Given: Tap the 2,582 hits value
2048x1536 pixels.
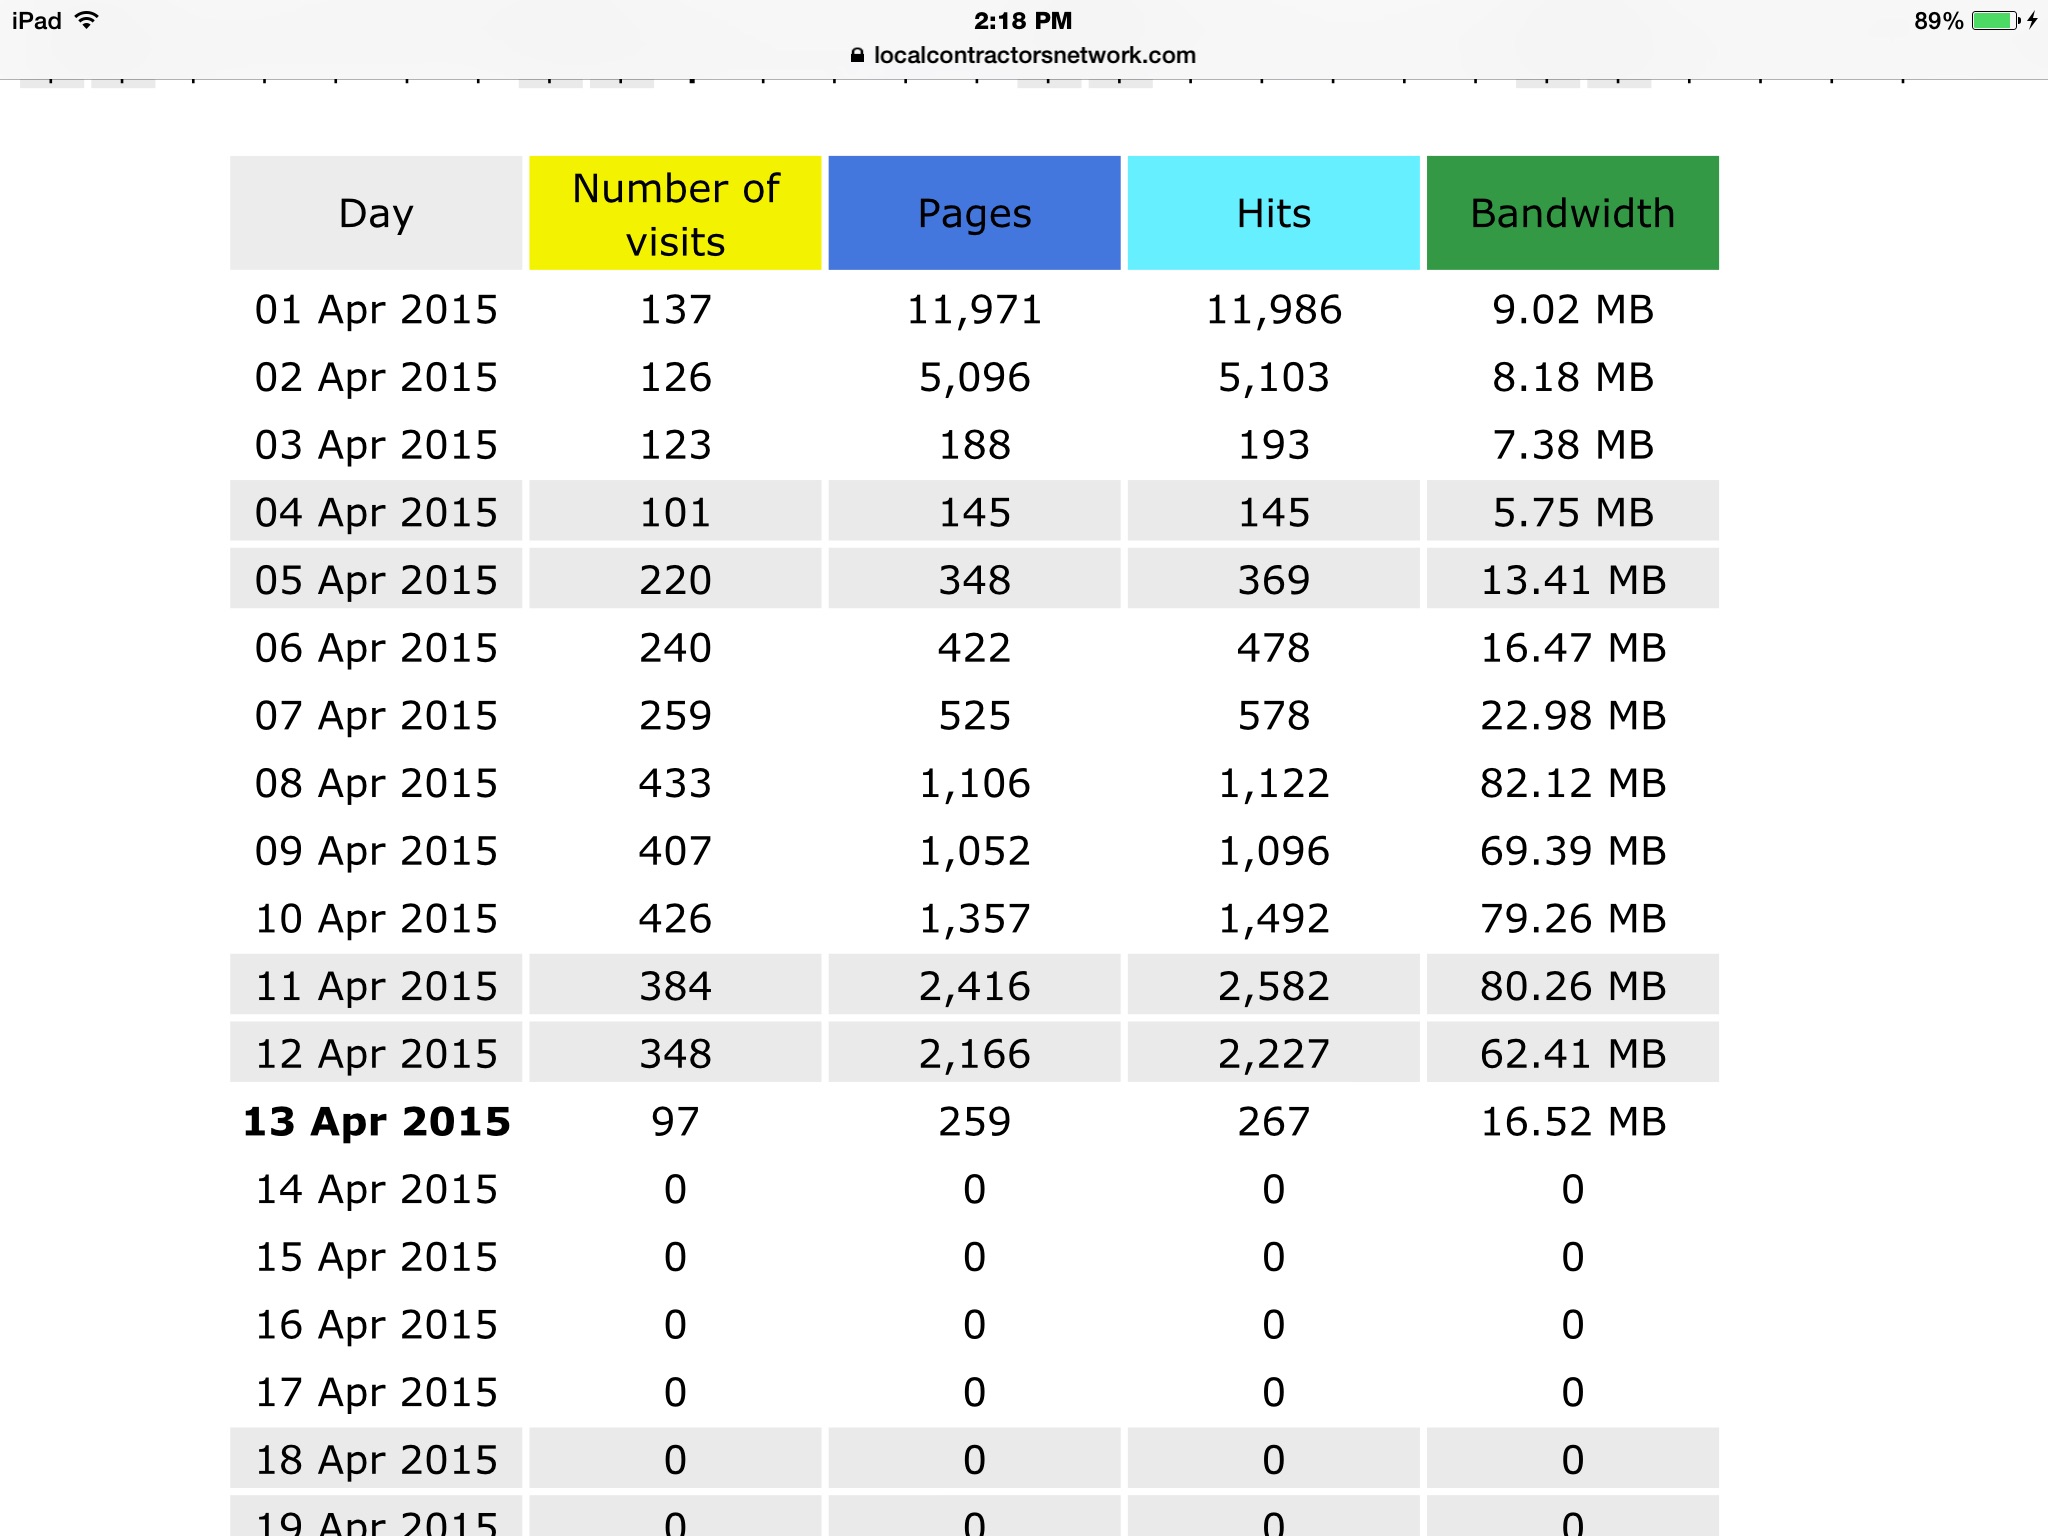Looking at the screenshot, I should (x=1273, y=987).
